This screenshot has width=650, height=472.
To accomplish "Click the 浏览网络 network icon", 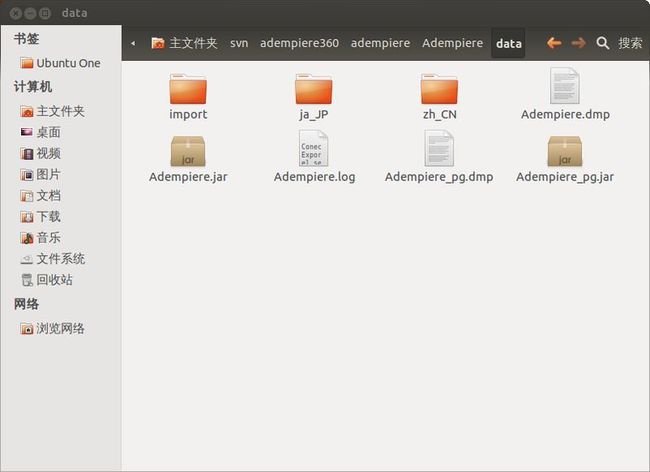I will coord(27,329).
